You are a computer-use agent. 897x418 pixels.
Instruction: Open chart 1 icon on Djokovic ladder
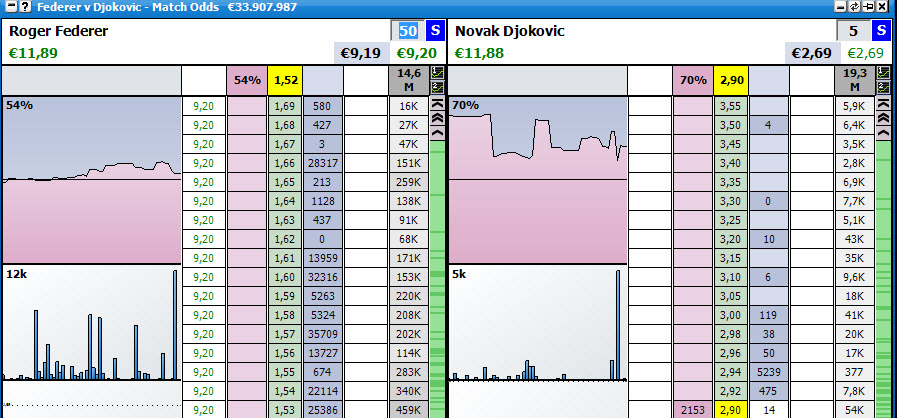click(x=883, y=73)
